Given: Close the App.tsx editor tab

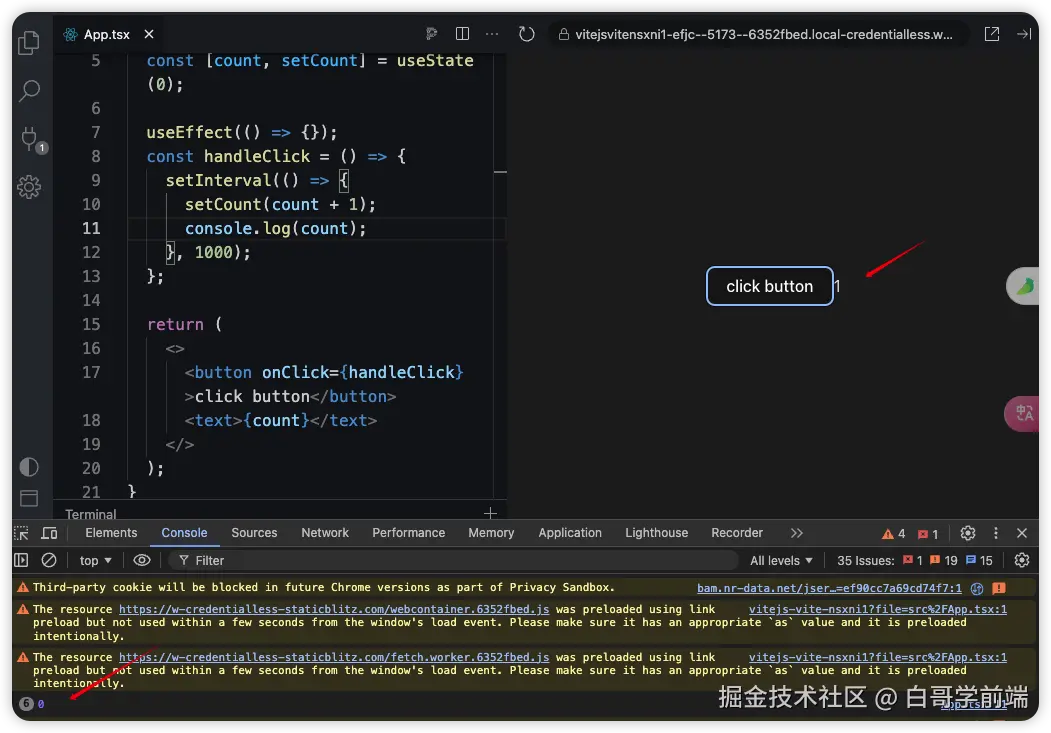Looking at the screenshot, I should (149, 34).
